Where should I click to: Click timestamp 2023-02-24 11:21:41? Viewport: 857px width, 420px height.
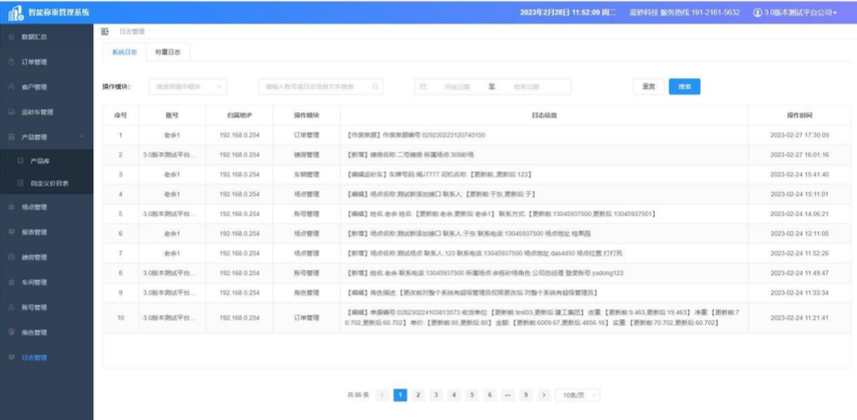(800, 318)
